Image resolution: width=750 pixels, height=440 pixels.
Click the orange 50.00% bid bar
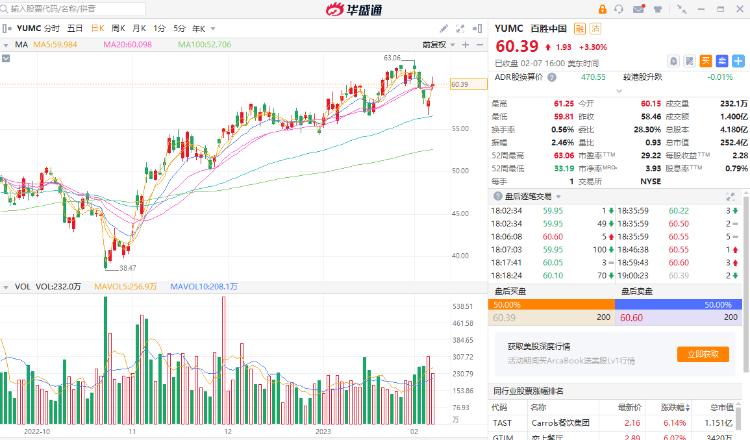pyautogui.click(x=551, y=304)
